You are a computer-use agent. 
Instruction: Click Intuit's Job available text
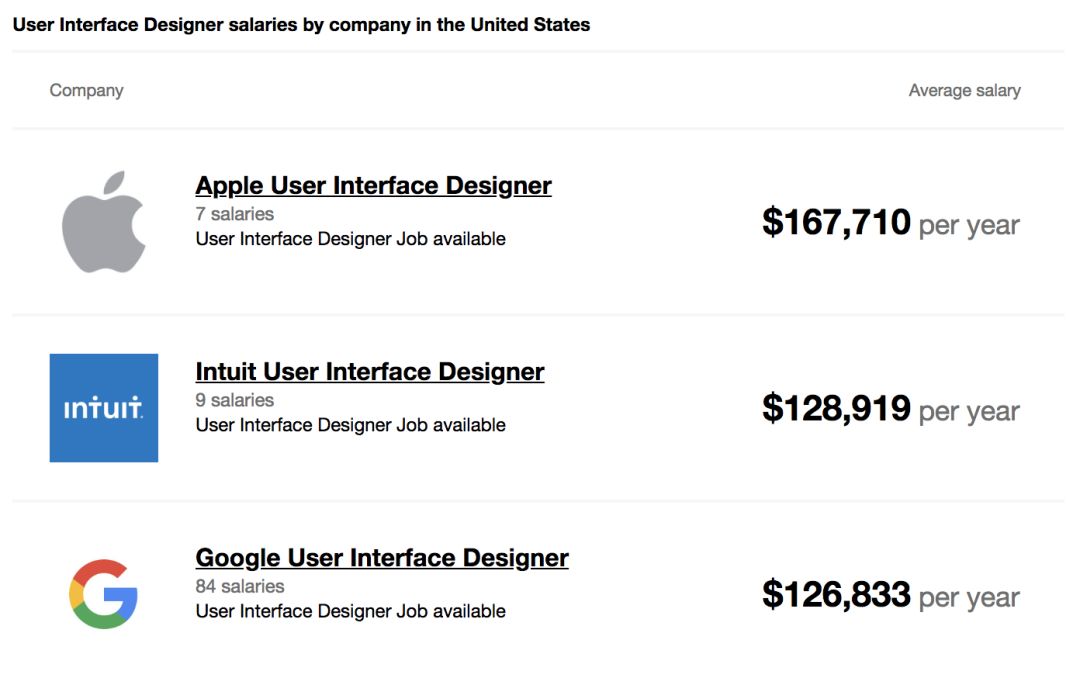350,425
